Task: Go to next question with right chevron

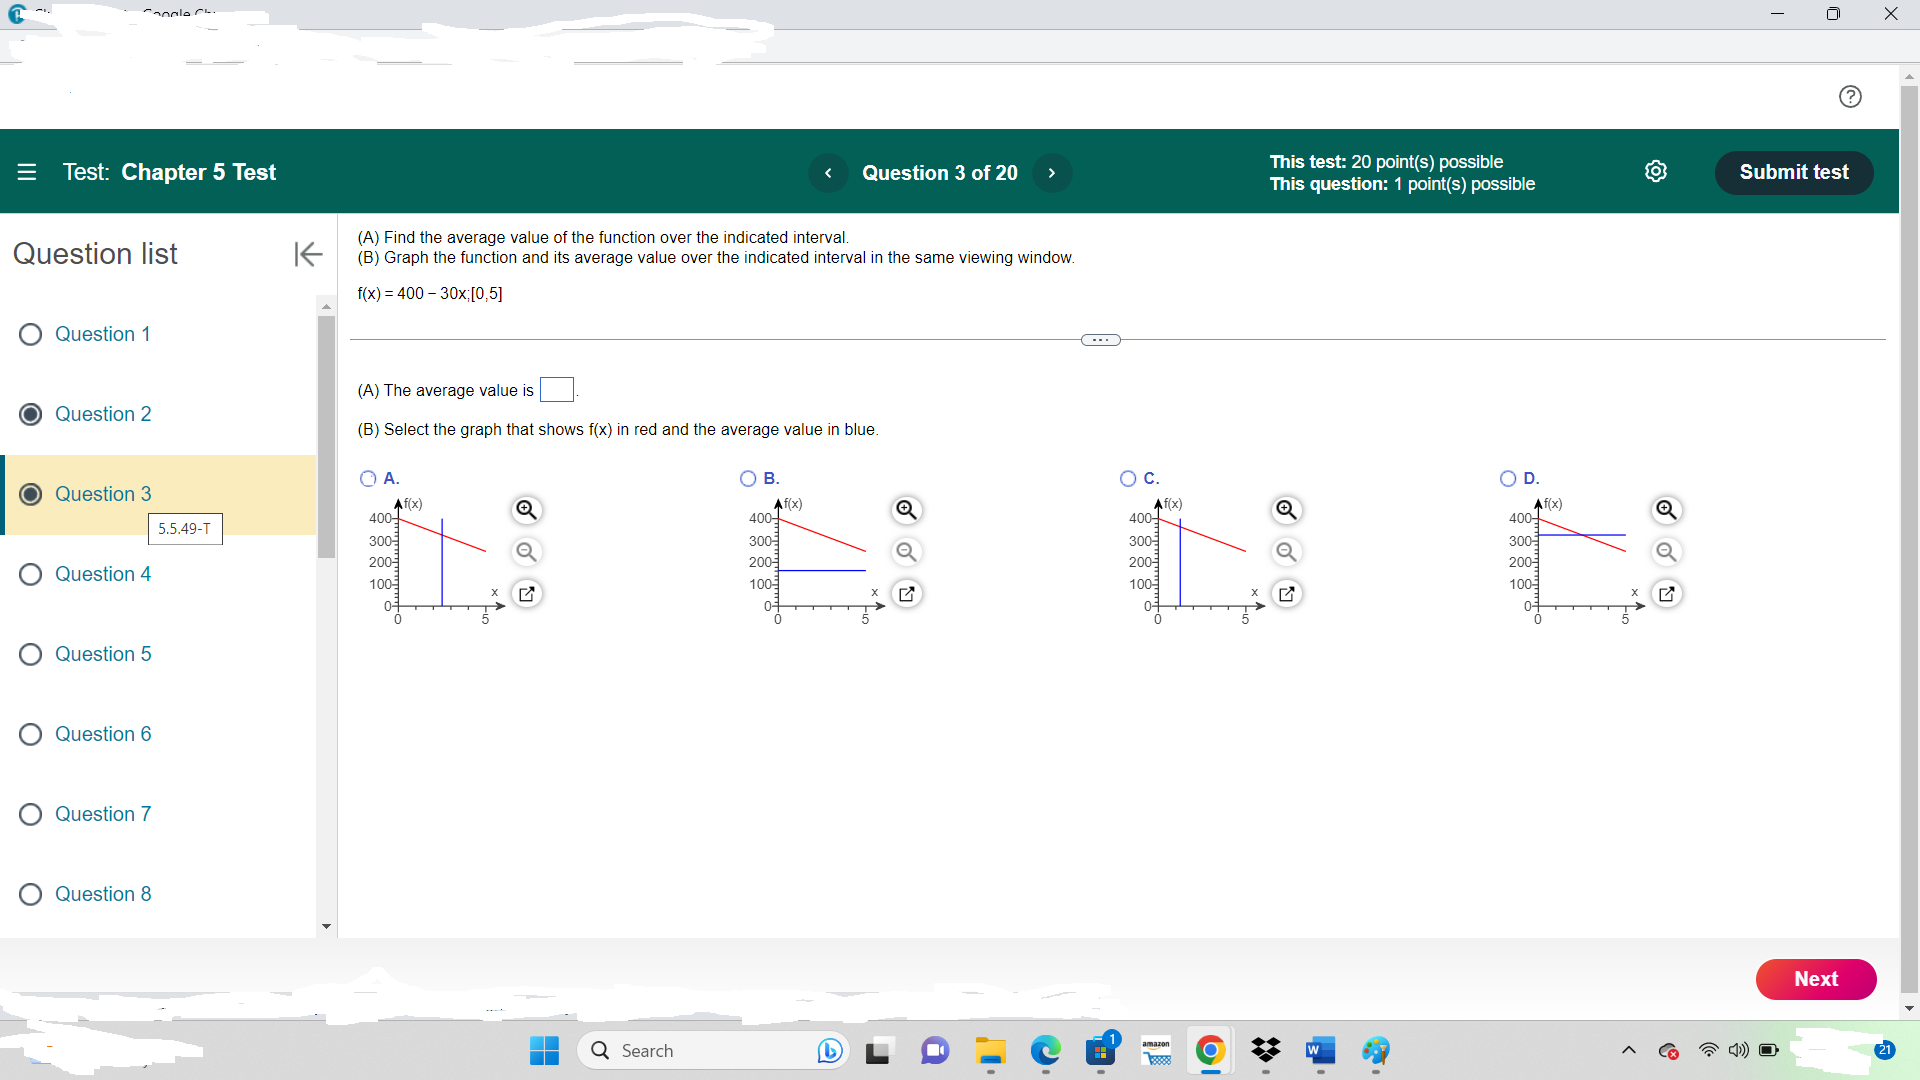Action: pos(1052,173)
